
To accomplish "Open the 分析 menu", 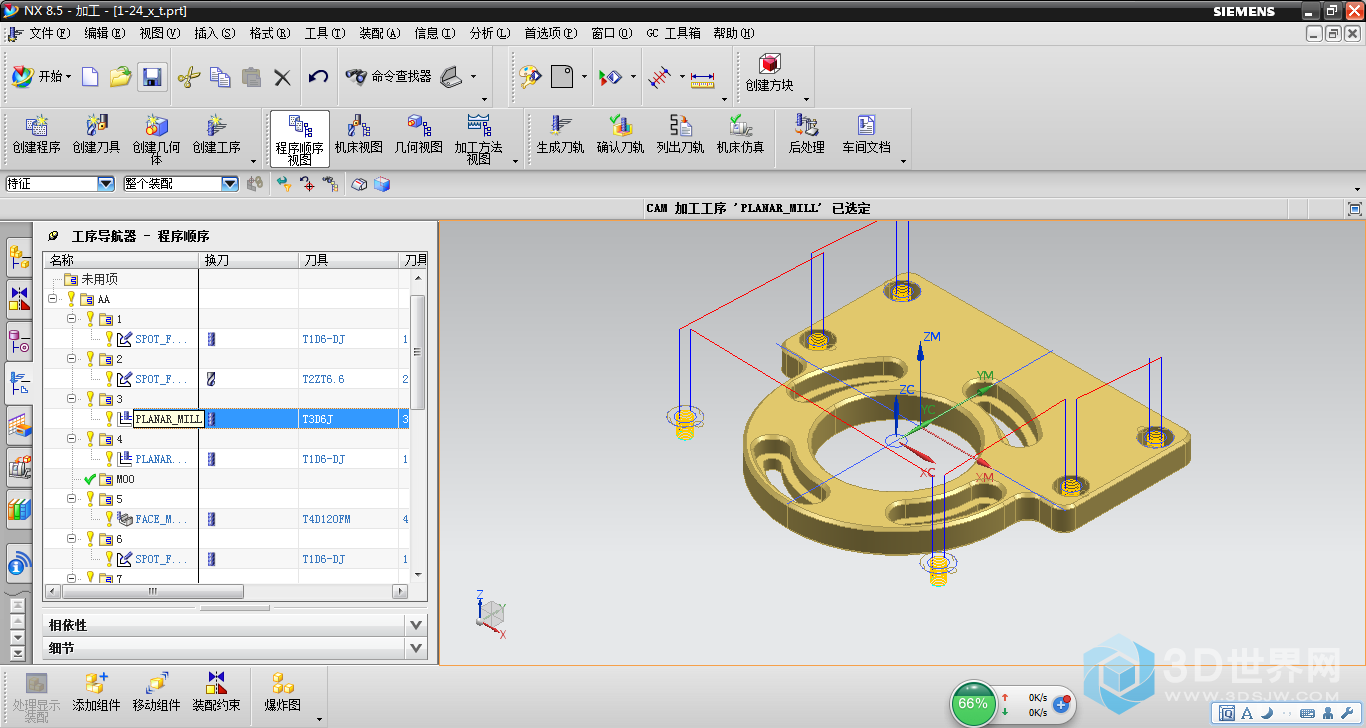I will pyautogui.click(x=489, y=33).
